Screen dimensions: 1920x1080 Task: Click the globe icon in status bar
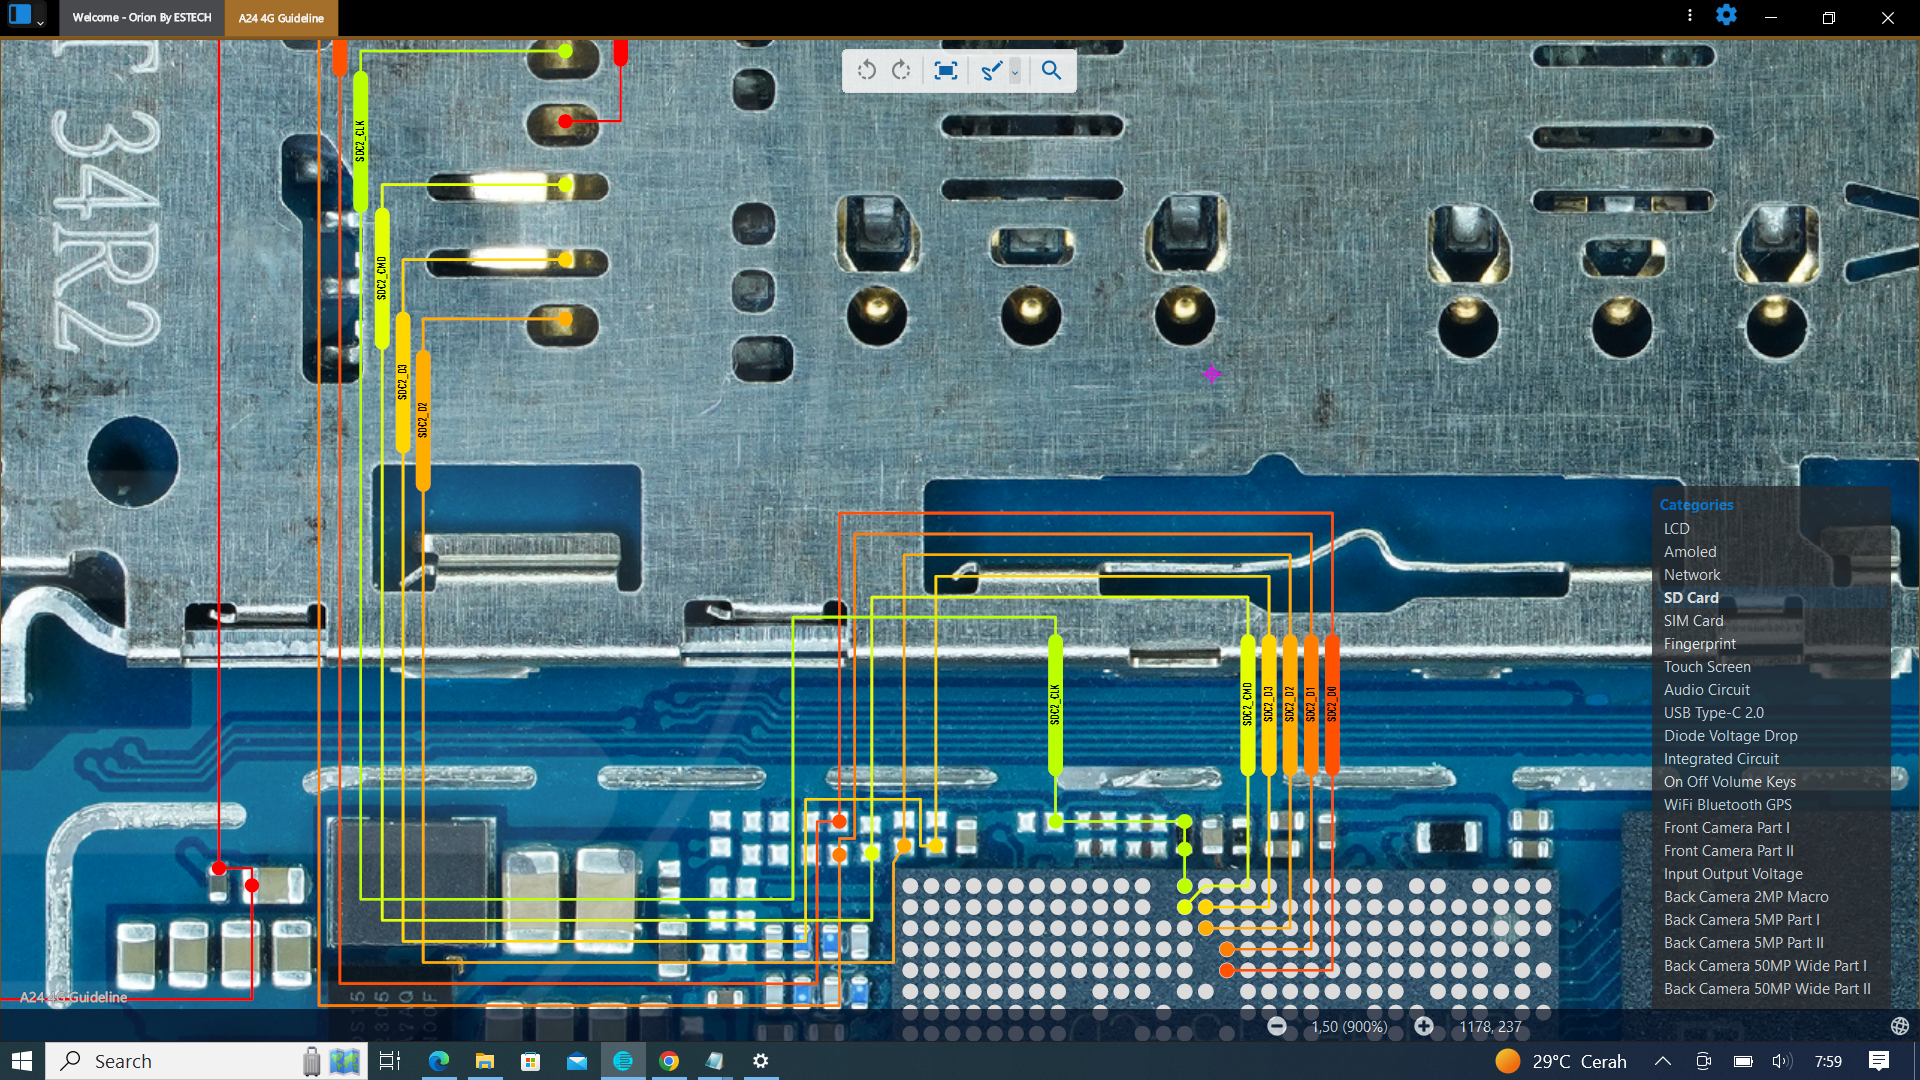pyautogui.click(x=1899, y=1026)
